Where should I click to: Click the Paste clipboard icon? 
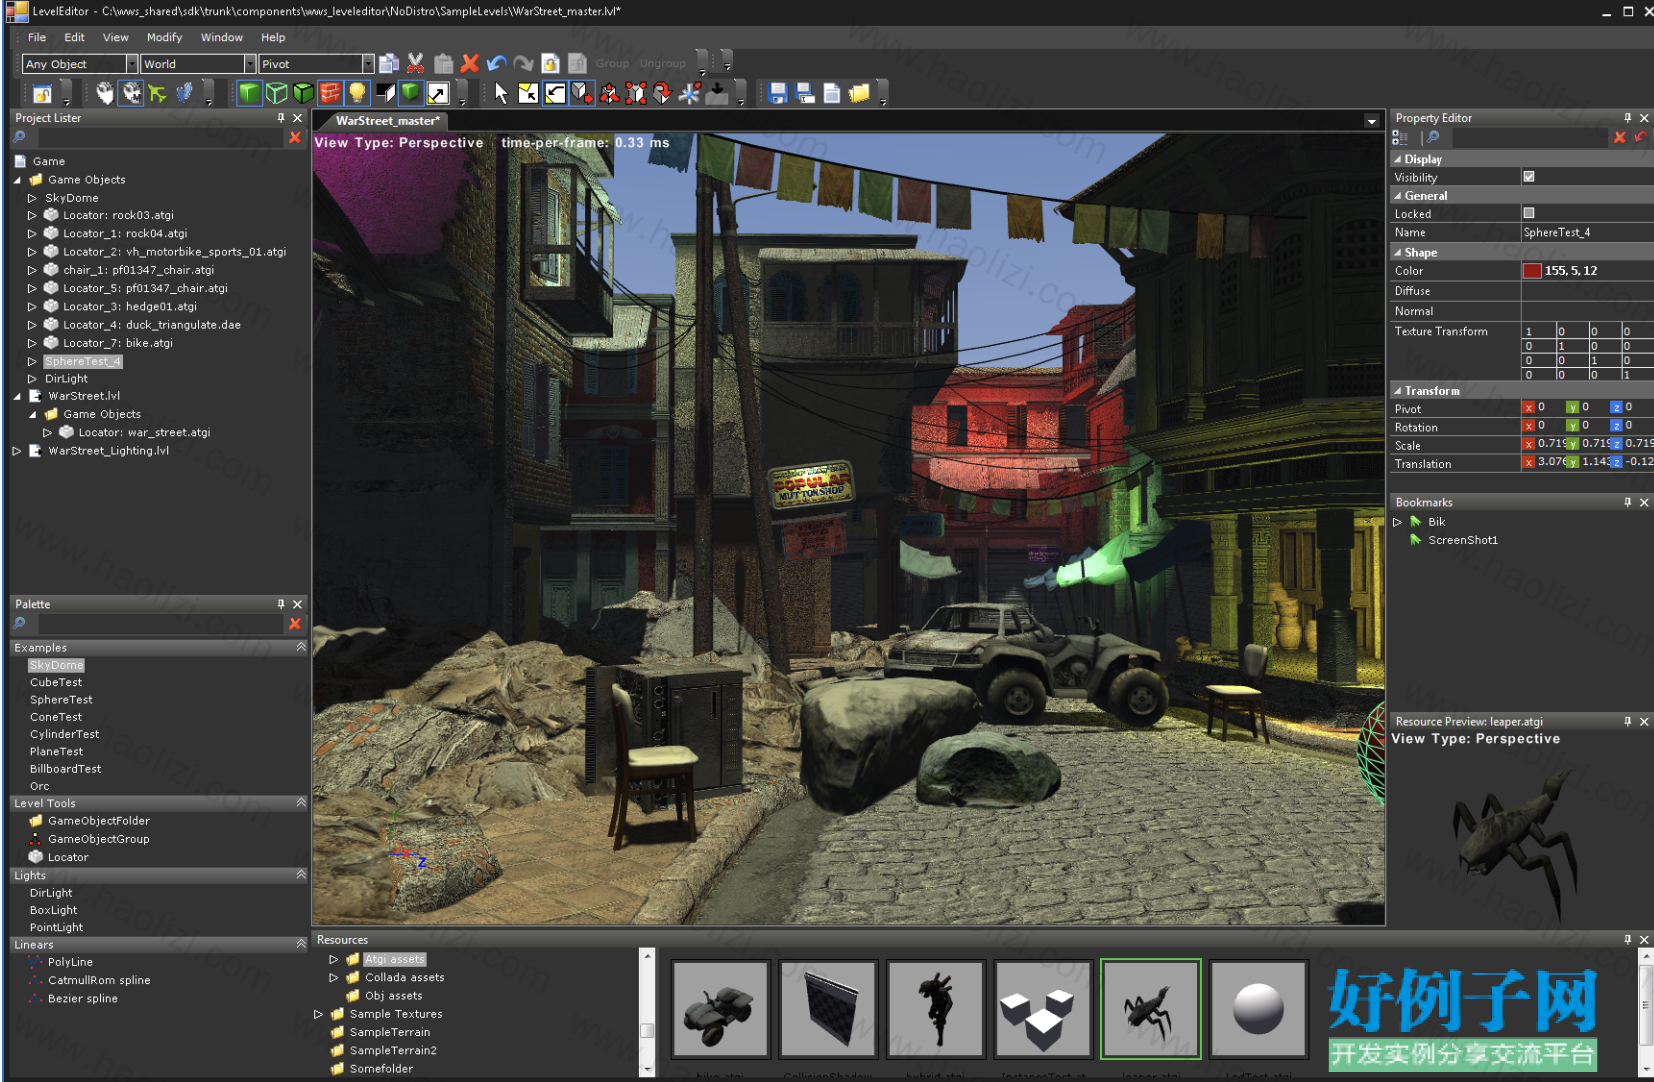[444, 63]
